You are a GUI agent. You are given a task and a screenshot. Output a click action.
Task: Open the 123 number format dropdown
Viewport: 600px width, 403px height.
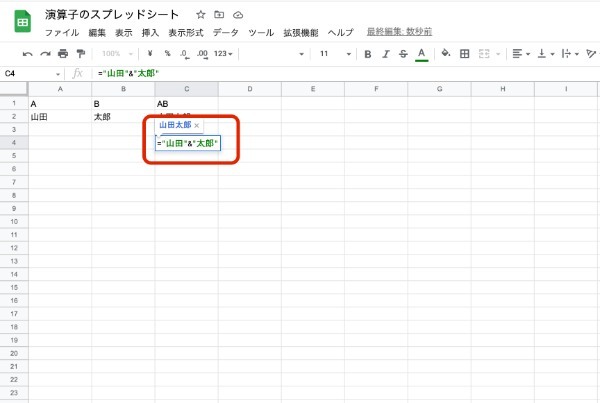(223, 54)
